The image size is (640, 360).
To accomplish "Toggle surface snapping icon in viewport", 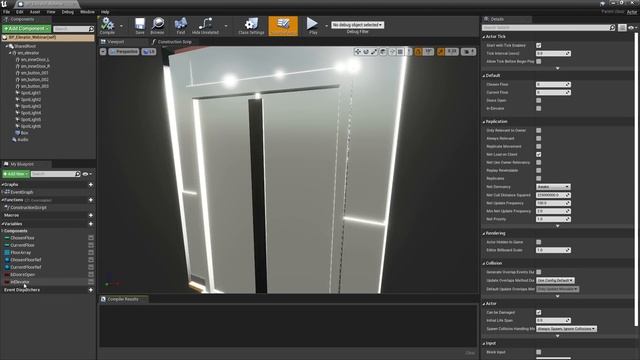I will click(392, 51).
